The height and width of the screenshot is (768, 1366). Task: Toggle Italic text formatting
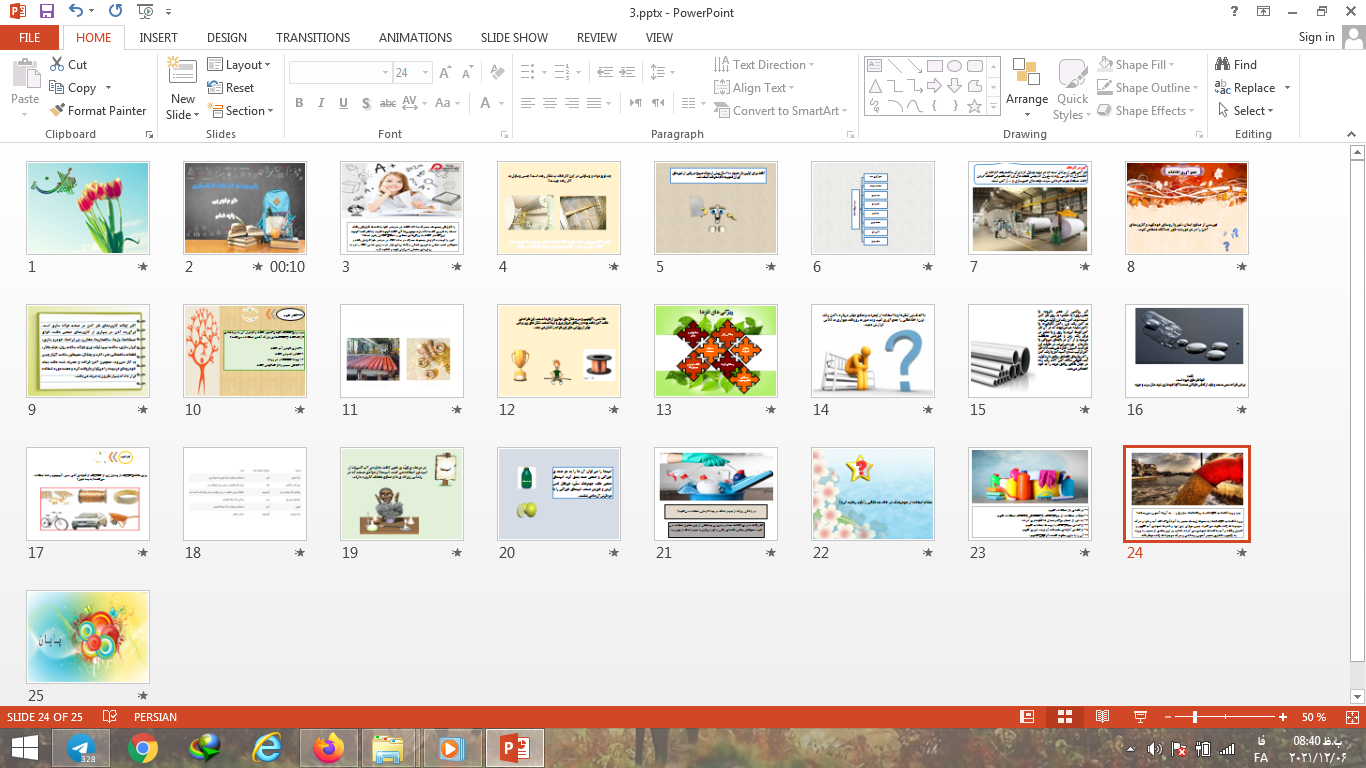coord(321,103)
